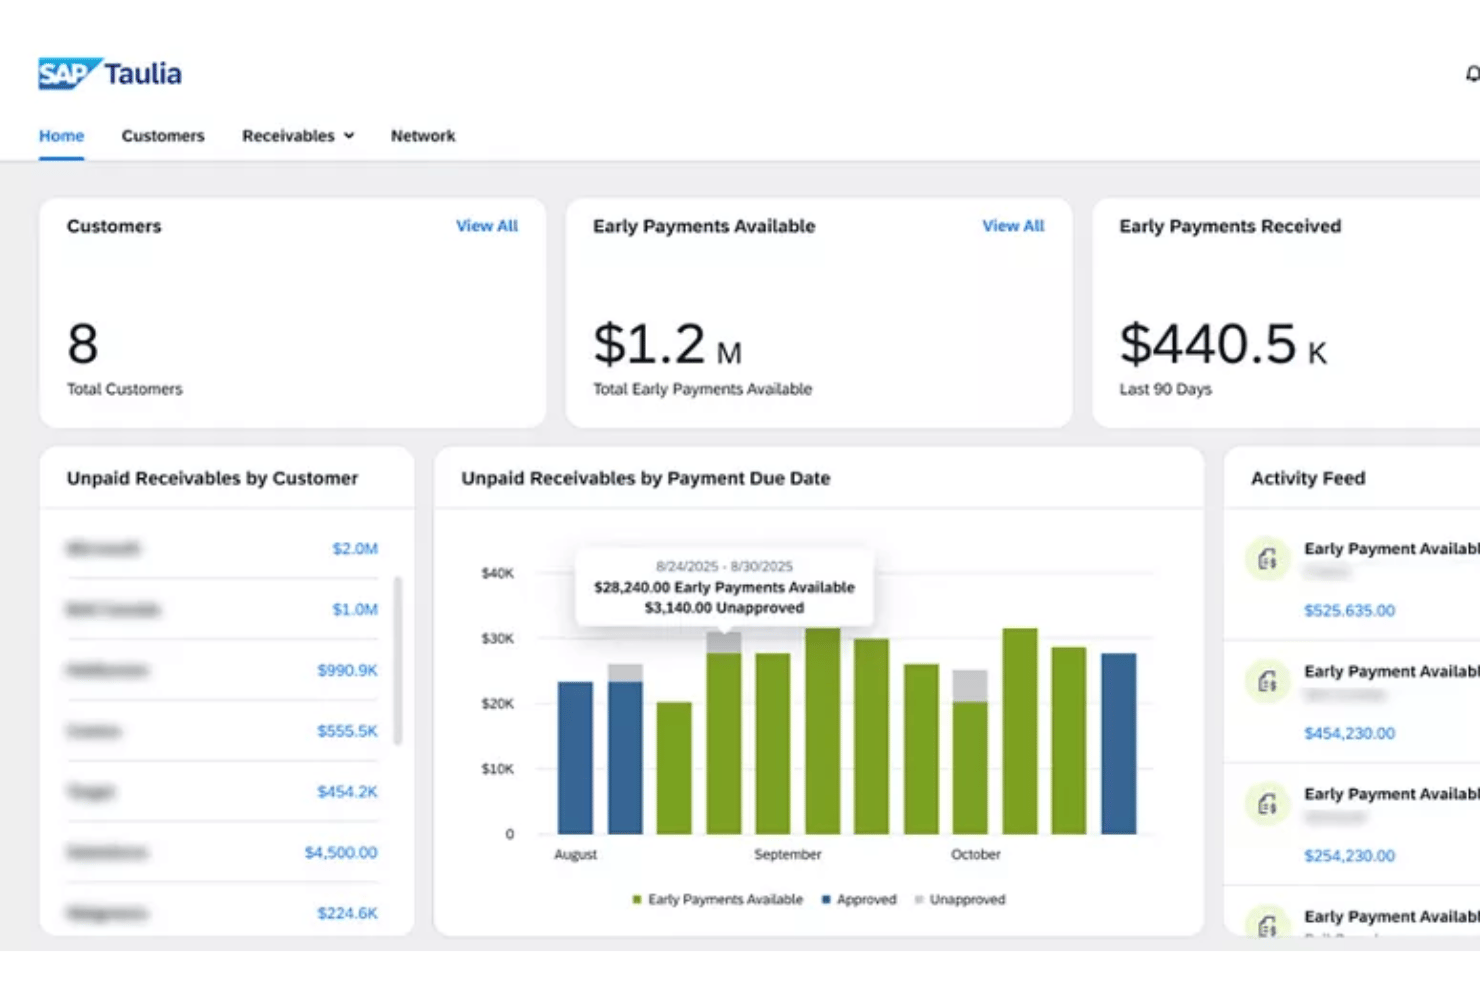Open the $224.6K receivable amount
1480x987 pixels.
pos(347,913)
